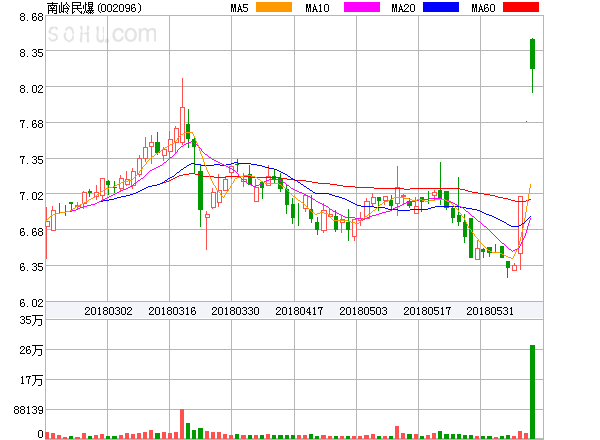The image size is (600, 440).
Task: Click the 6.68 price axis label
Action: [x=31, y=232]
